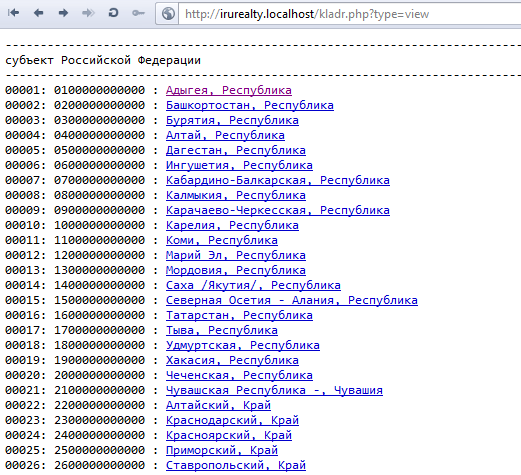The height and width of the screenshot is (475, 521).
Task: Open the Башкортостан, Республика link
Action: (x=250, y=105)
